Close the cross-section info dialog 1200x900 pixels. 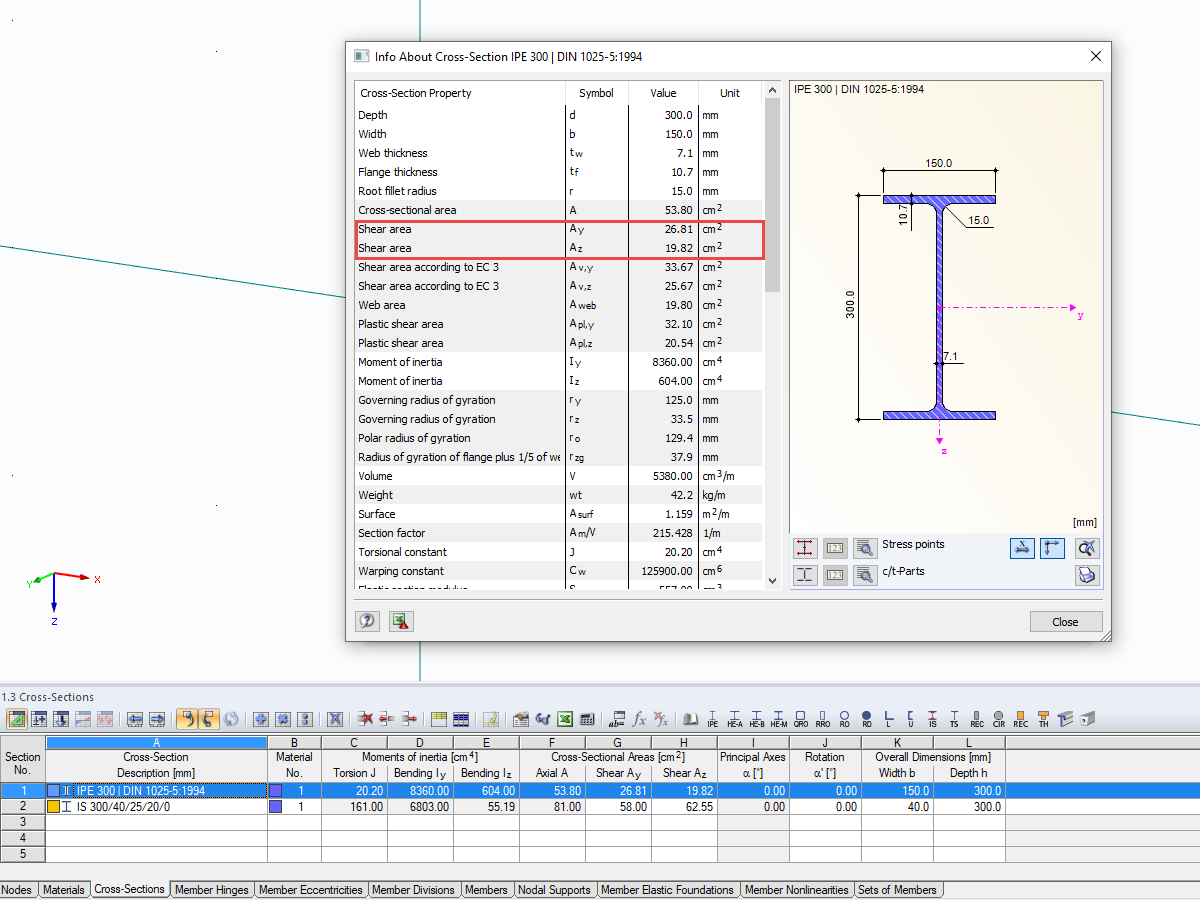tap(1065, 621)
